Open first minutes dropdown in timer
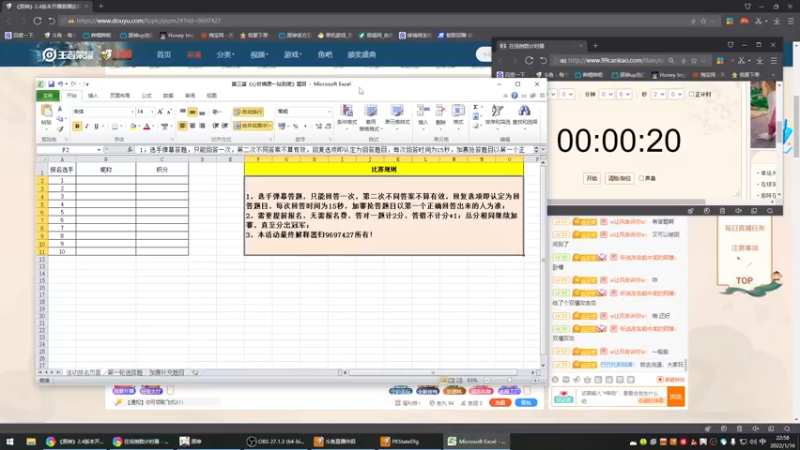The image size is (800, 450). coord(607,94)
